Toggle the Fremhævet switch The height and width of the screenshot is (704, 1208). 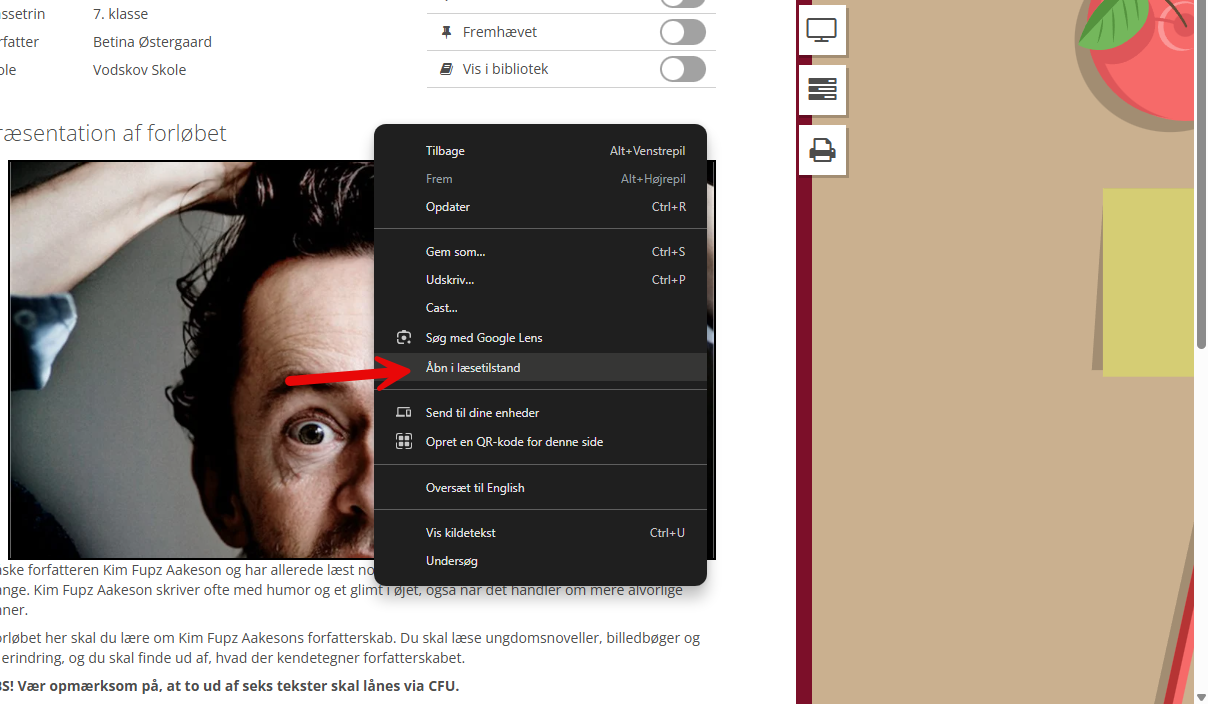[x=682, y=32]
